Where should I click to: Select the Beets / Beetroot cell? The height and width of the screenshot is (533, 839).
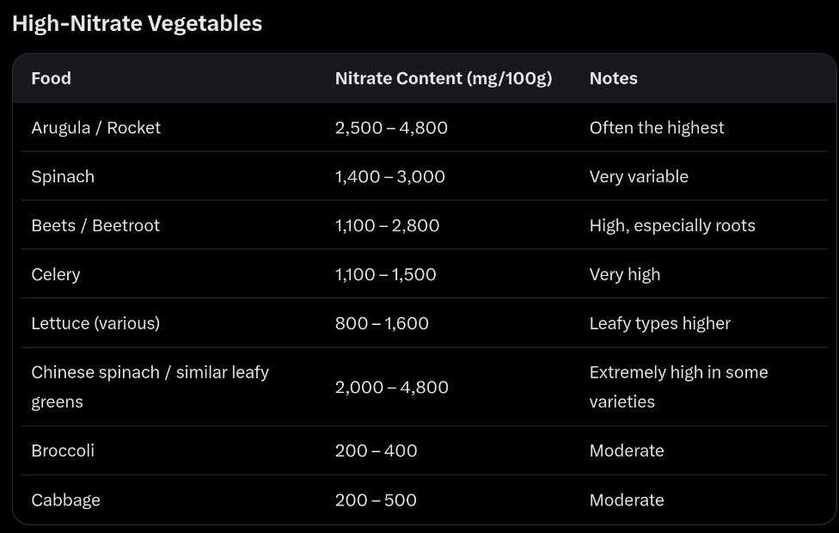coord(95,225)
